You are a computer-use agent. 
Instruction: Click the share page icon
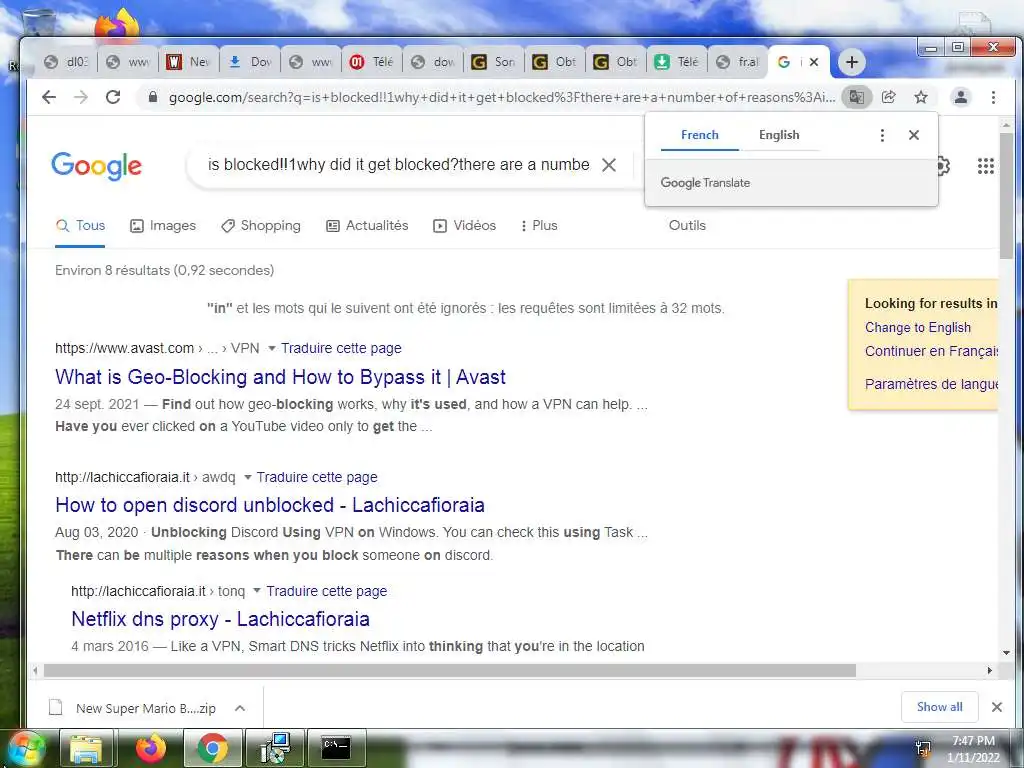[888, 97]
